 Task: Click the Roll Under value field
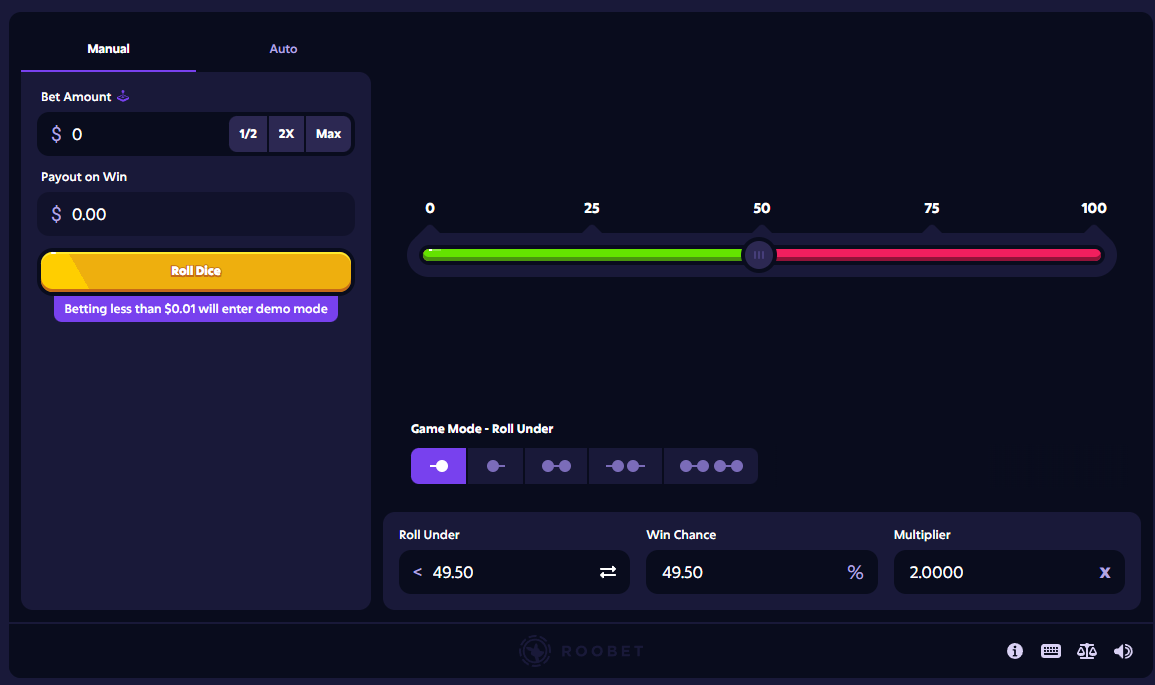coord(514,572)
